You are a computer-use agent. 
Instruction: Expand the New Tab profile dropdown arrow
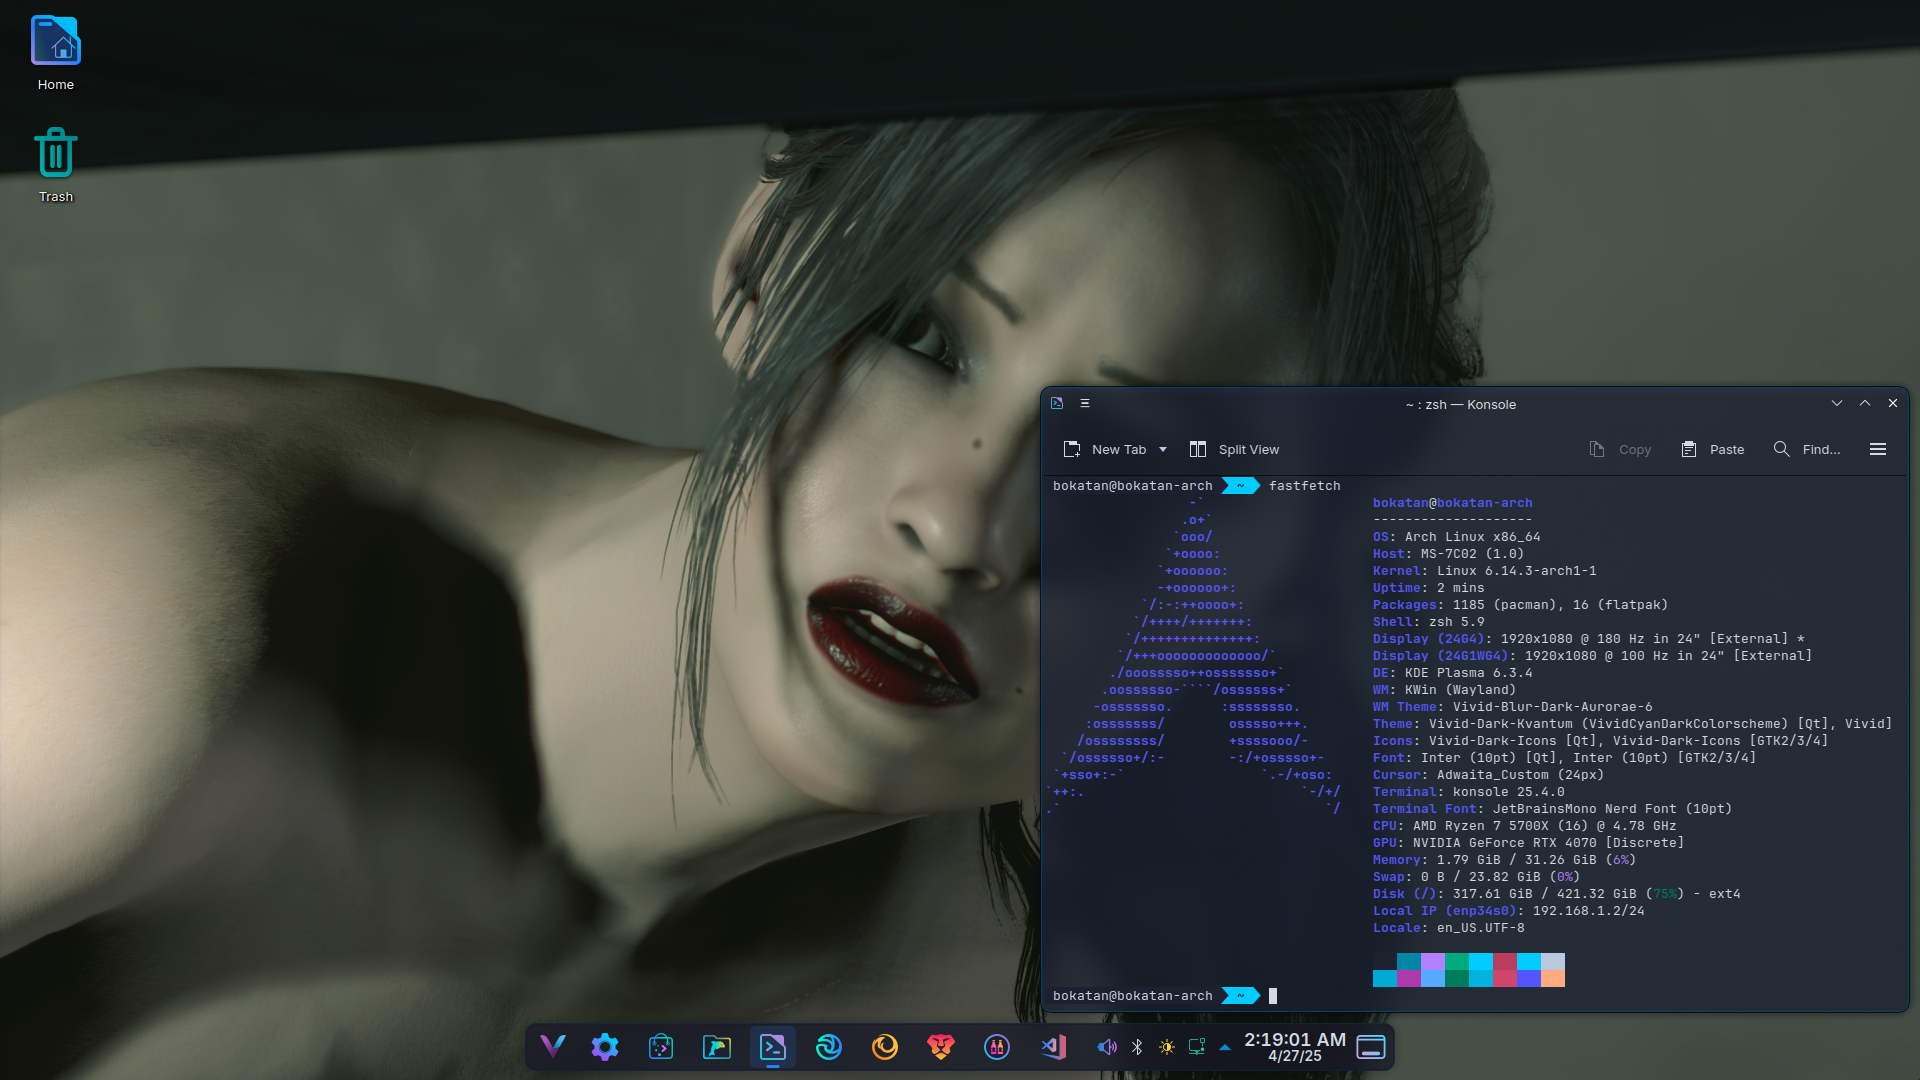tap(1163, 450)
